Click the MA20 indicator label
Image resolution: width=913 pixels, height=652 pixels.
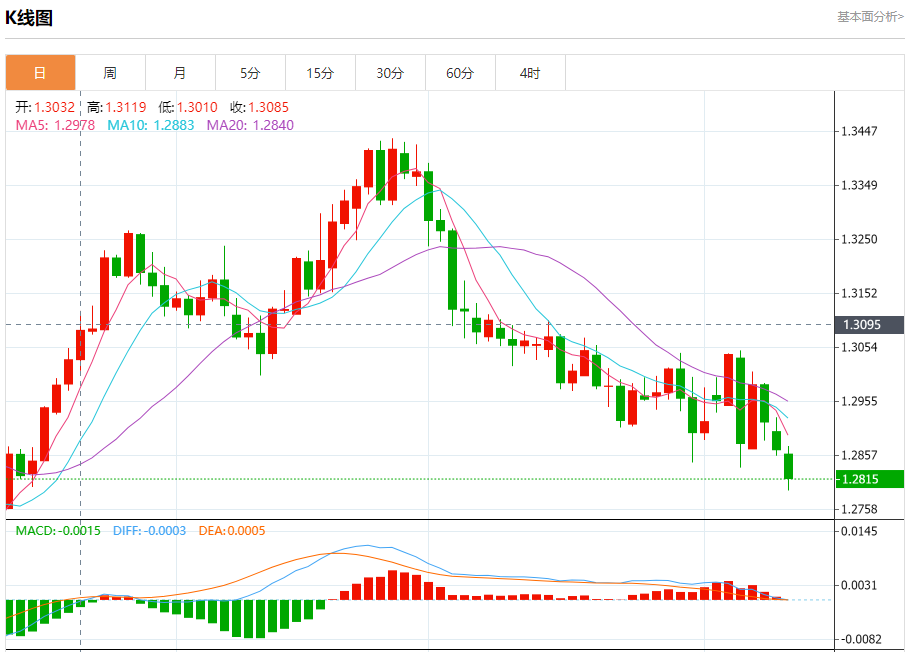250,125
